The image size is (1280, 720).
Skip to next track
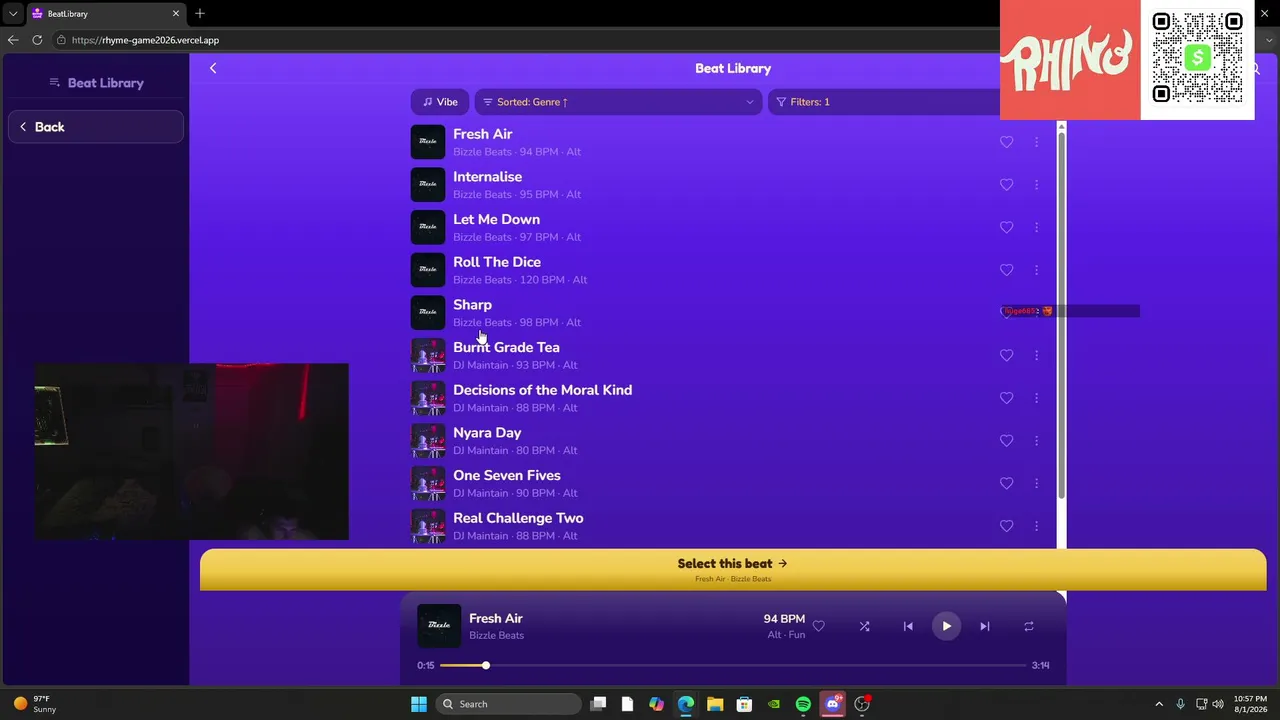[984, 626]
